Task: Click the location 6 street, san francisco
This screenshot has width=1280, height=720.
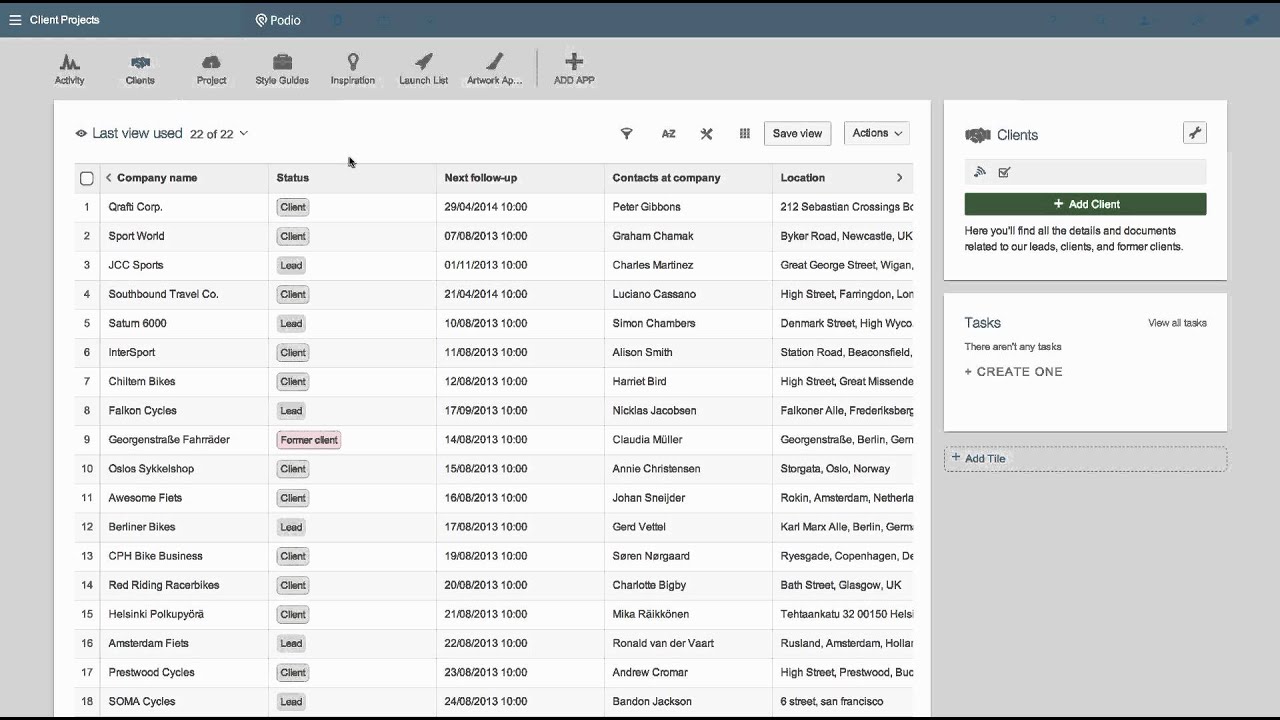Action: [831, 701]
